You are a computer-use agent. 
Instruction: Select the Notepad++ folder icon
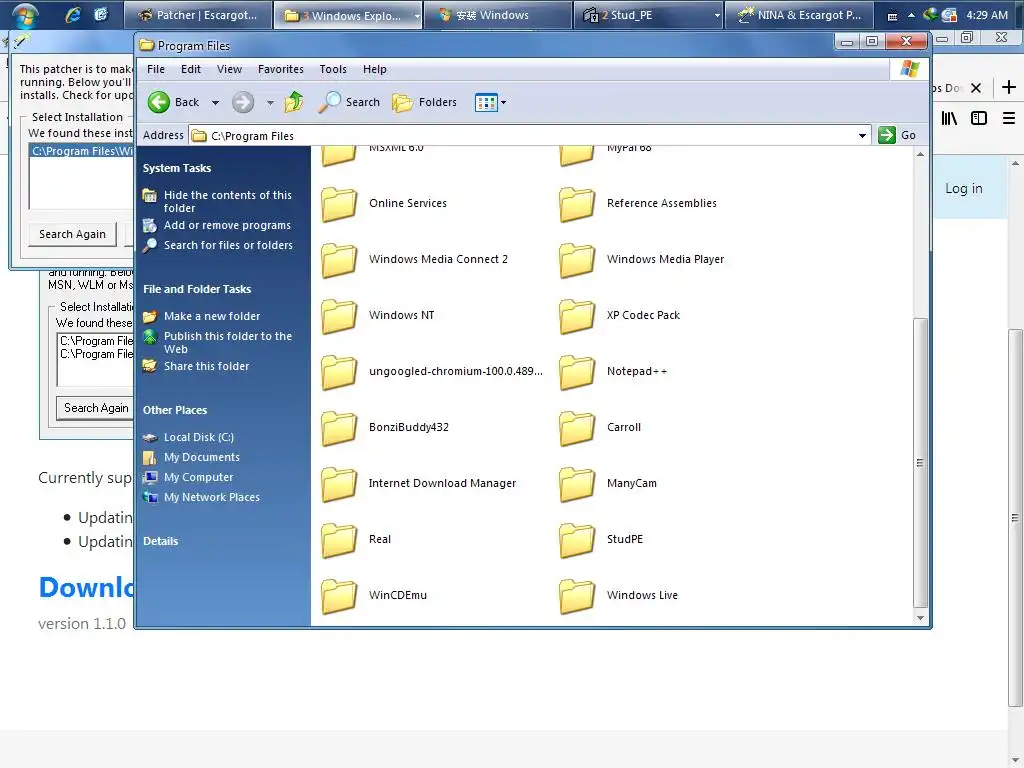577,372
